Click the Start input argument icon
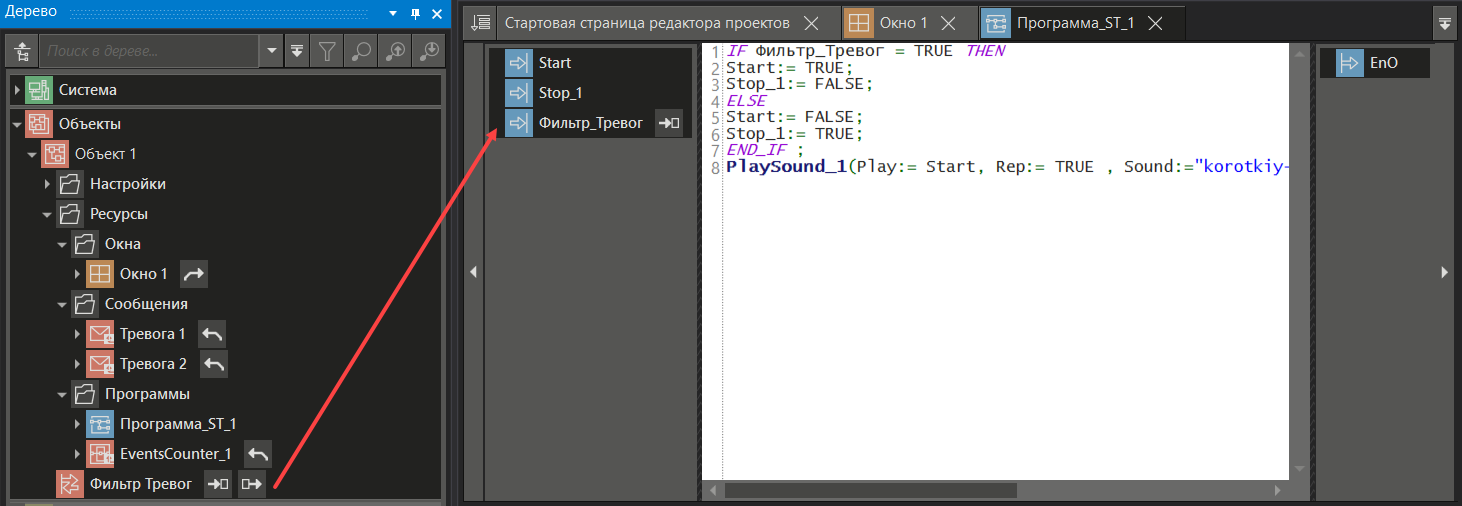 click(x=519, y=63)
